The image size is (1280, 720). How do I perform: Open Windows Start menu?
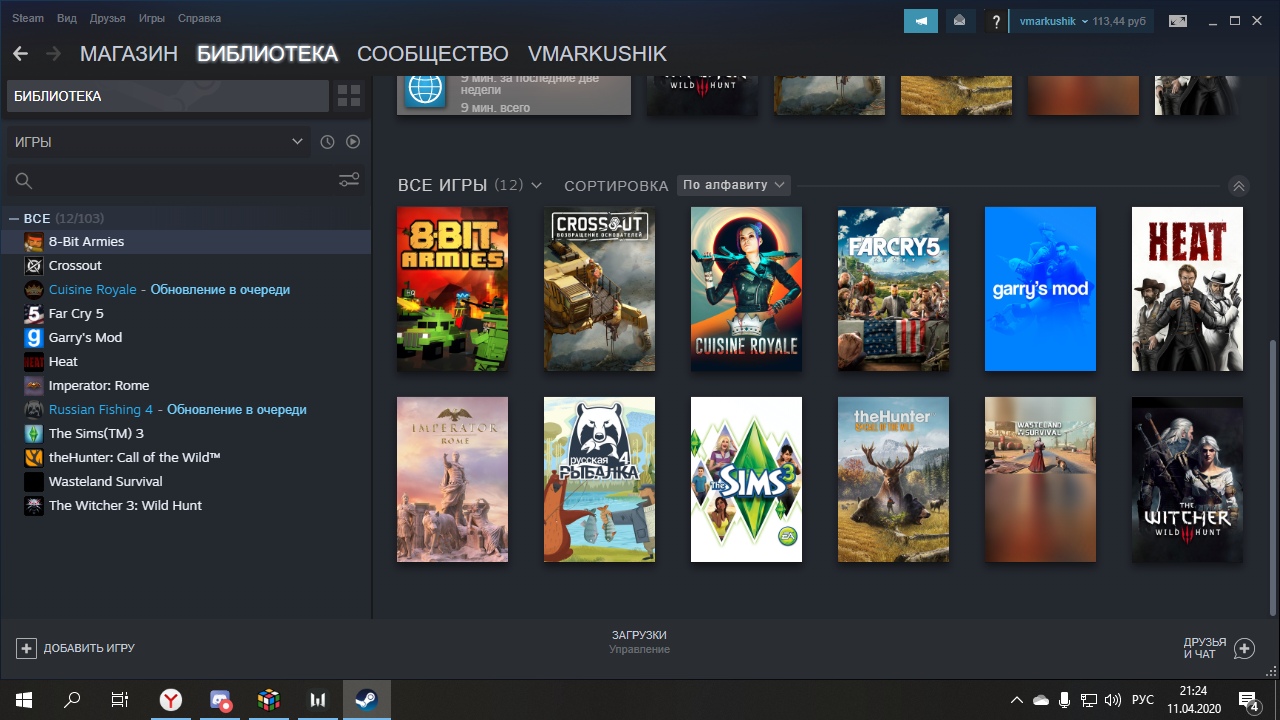[x=24, y=700]
